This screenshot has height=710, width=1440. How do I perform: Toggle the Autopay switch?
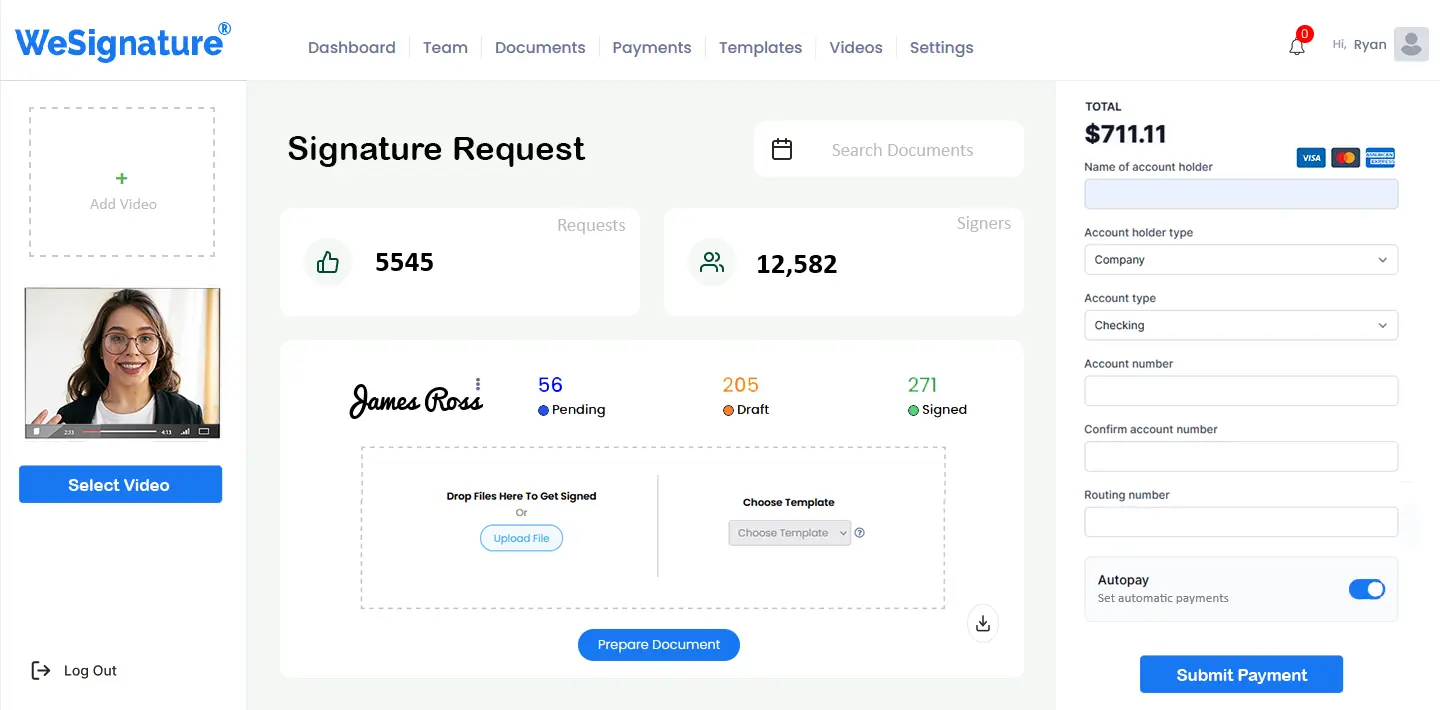click(1367, 589)
